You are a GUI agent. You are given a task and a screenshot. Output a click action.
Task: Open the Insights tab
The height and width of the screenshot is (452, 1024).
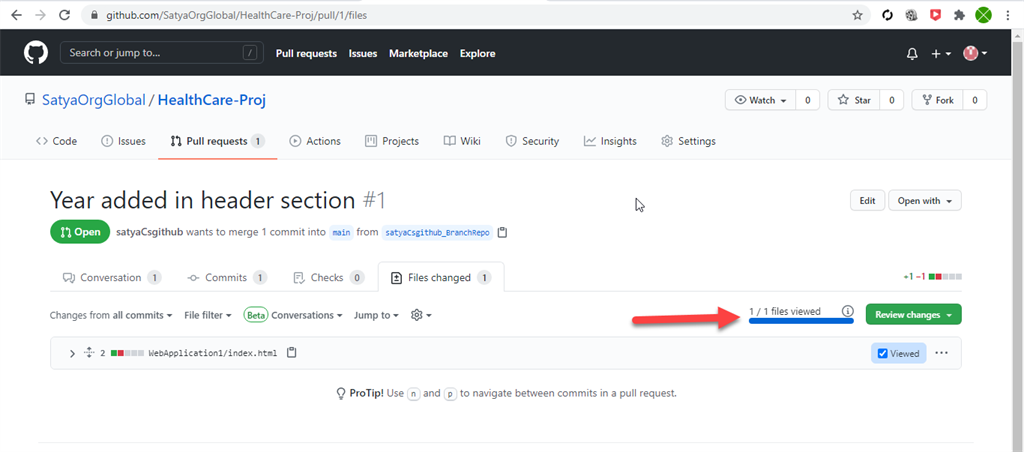point(610,140)
